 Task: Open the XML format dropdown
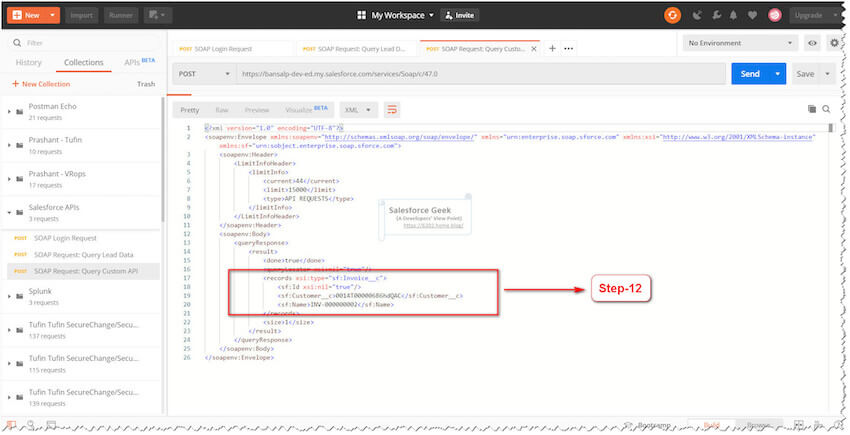358,110
